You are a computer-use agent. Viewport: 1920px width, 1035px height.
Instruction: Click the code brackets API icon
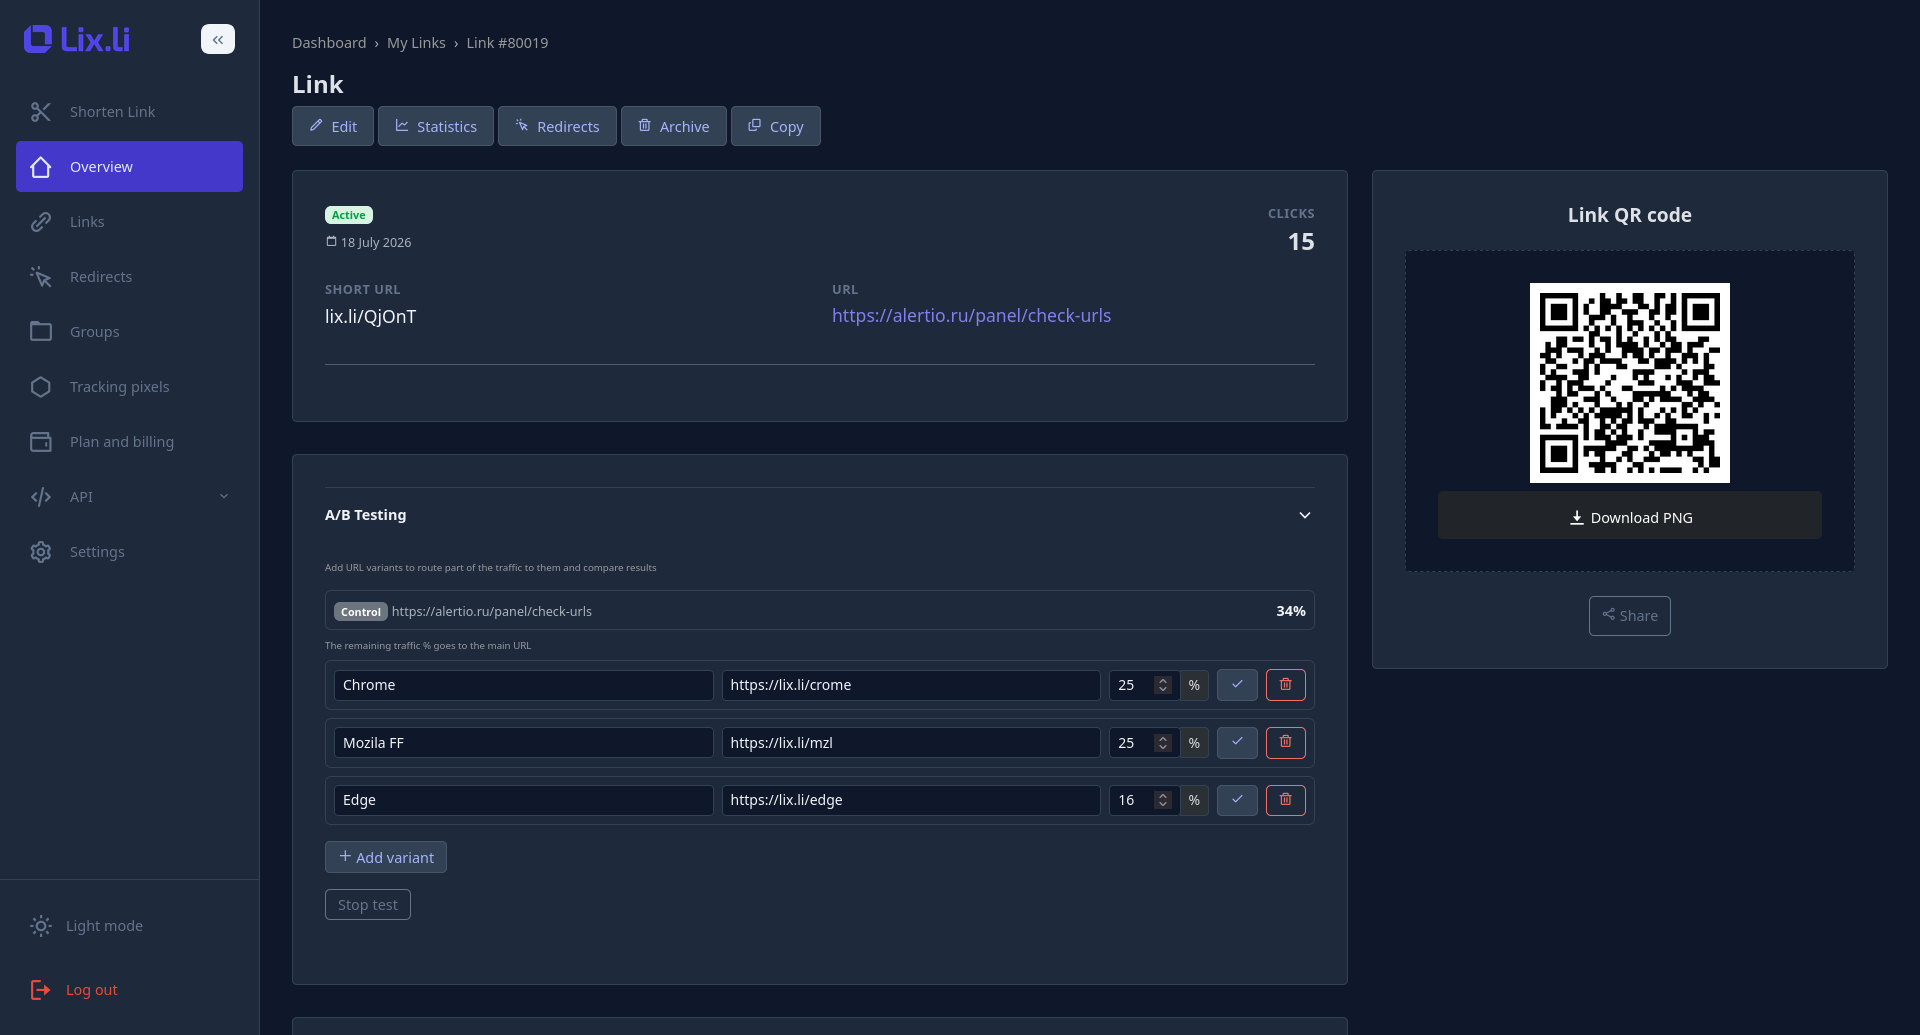tap(41, 497)
